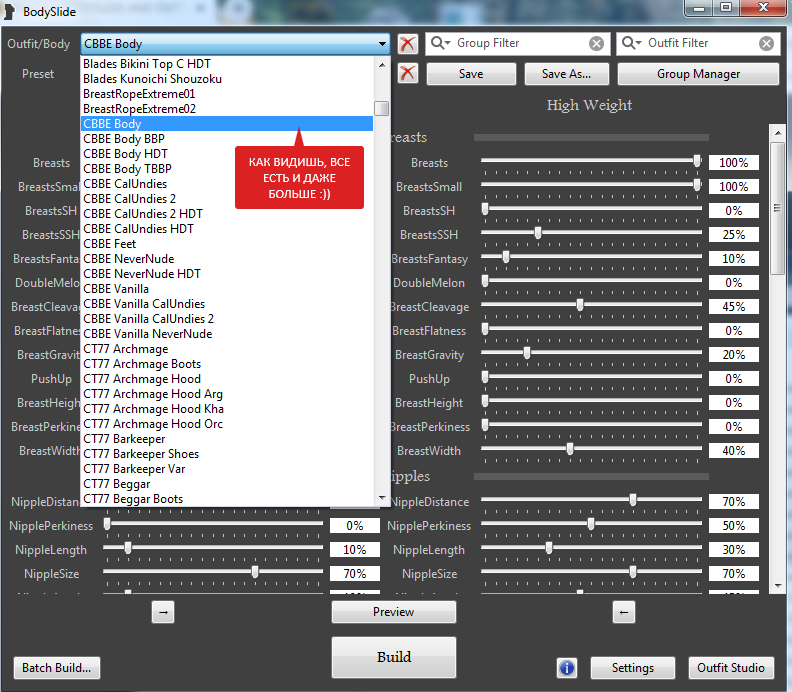Click the Batch Build... button

click(x=57, y=667)
